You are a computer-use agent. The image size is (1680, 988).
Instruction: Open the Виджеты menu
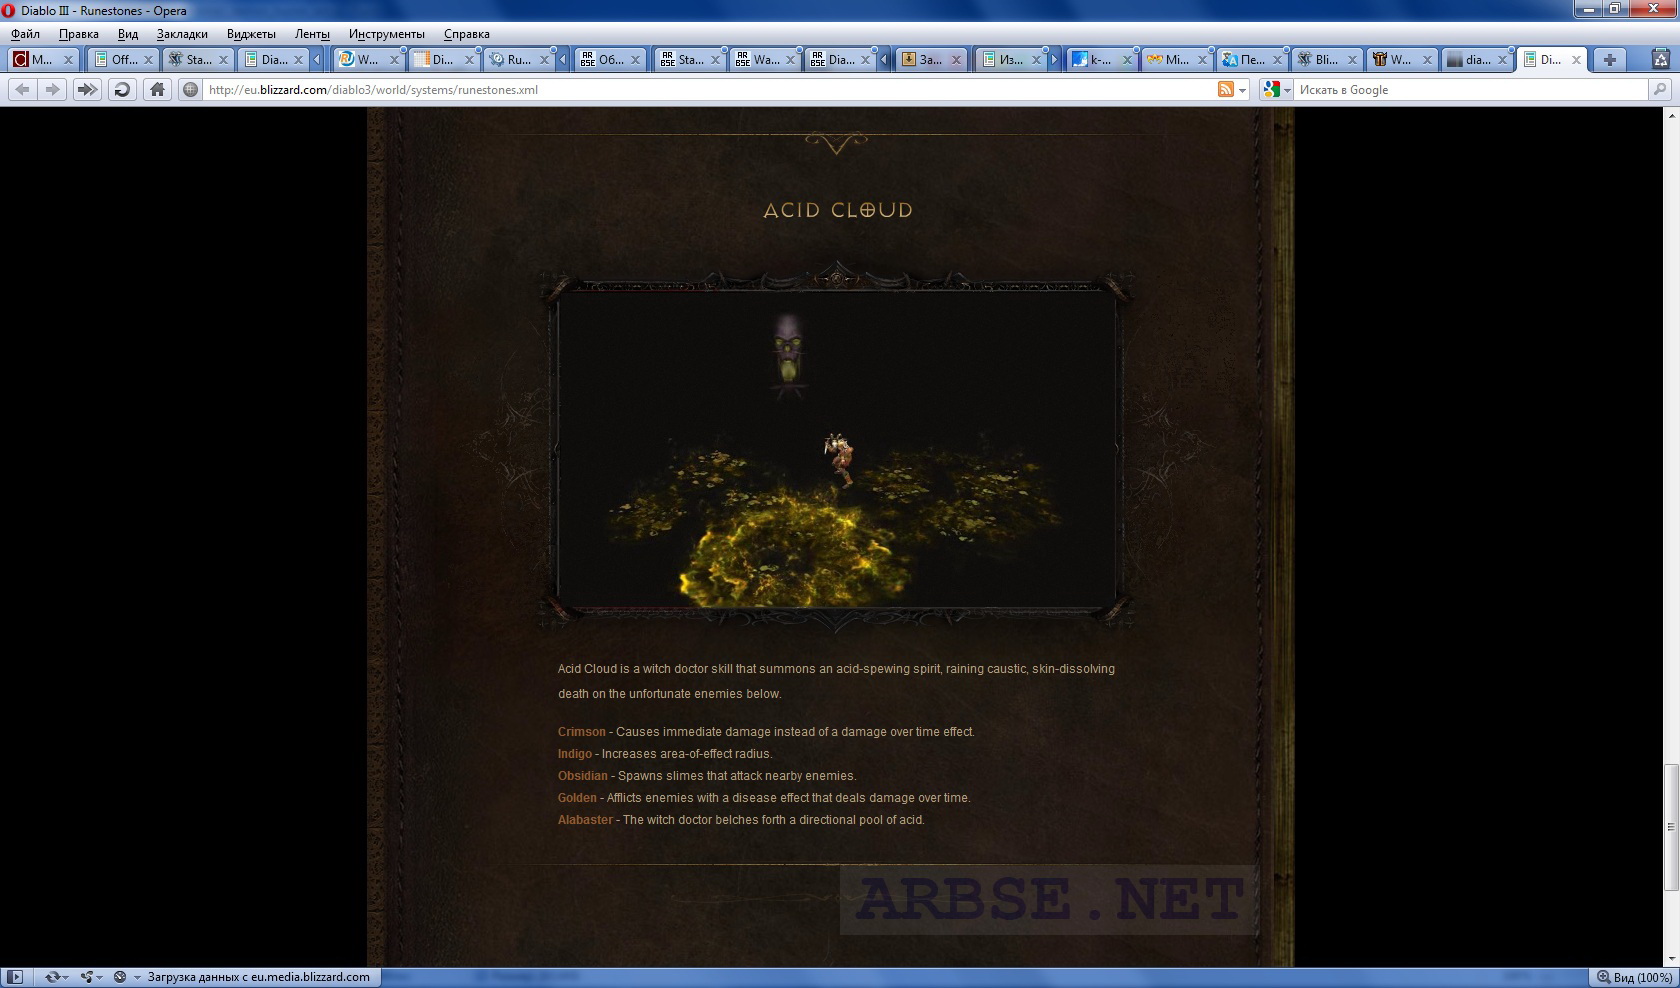[x=251, y=34]
